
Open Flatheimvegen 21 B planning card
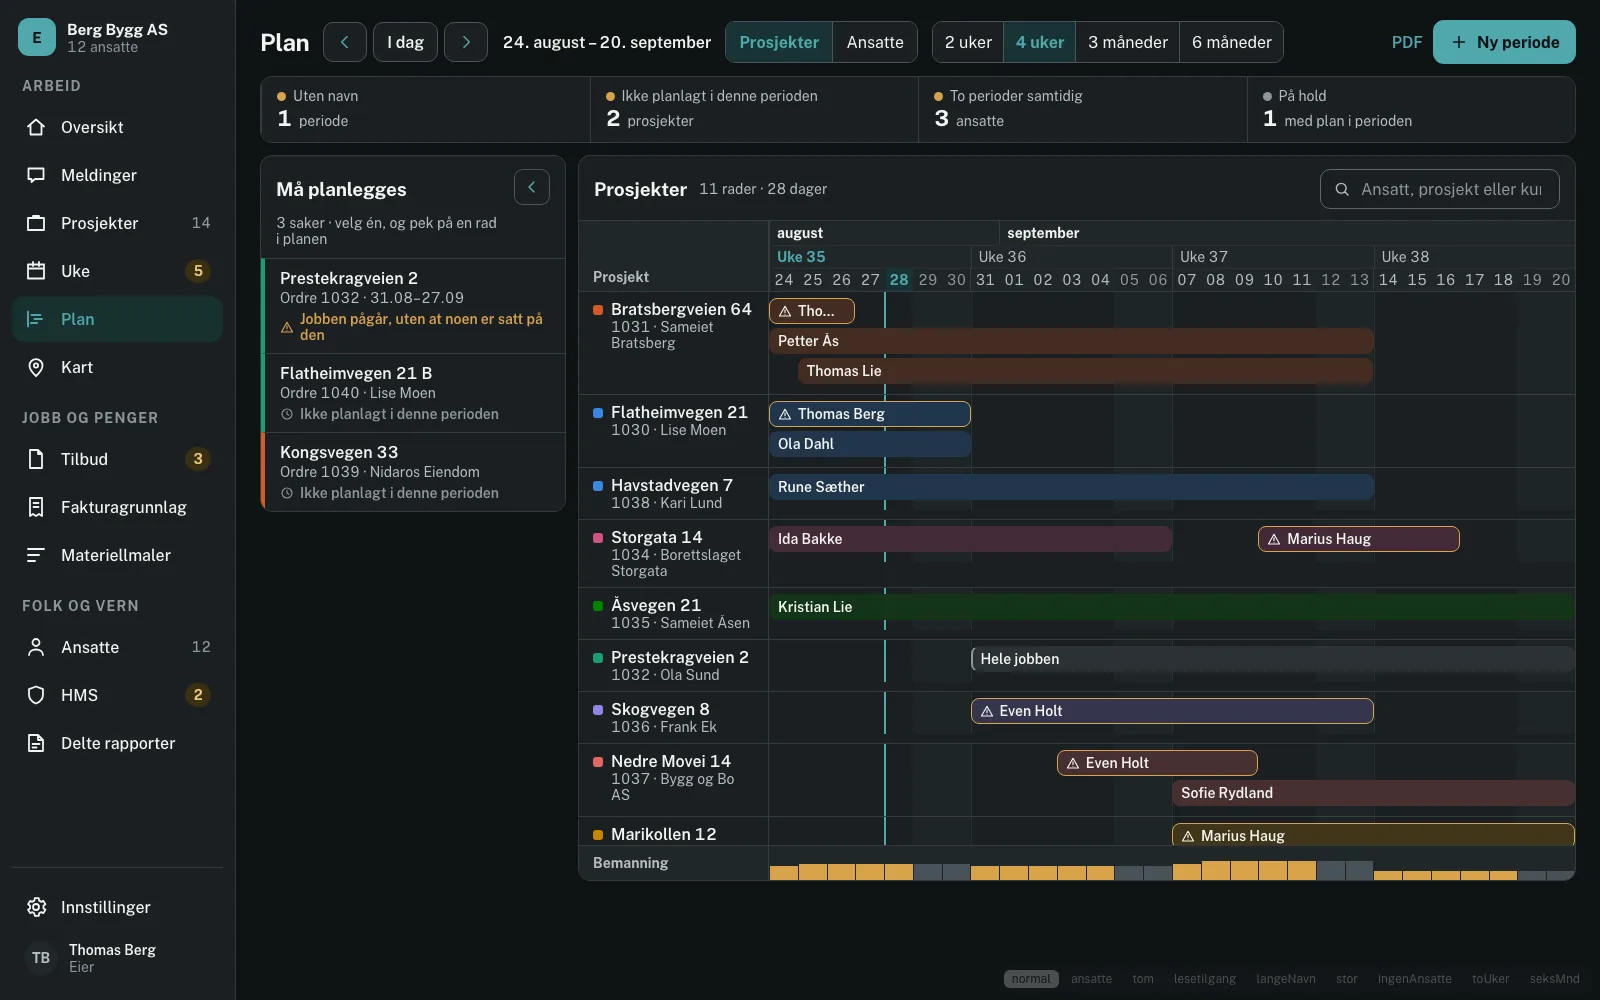tap(414, 393)
